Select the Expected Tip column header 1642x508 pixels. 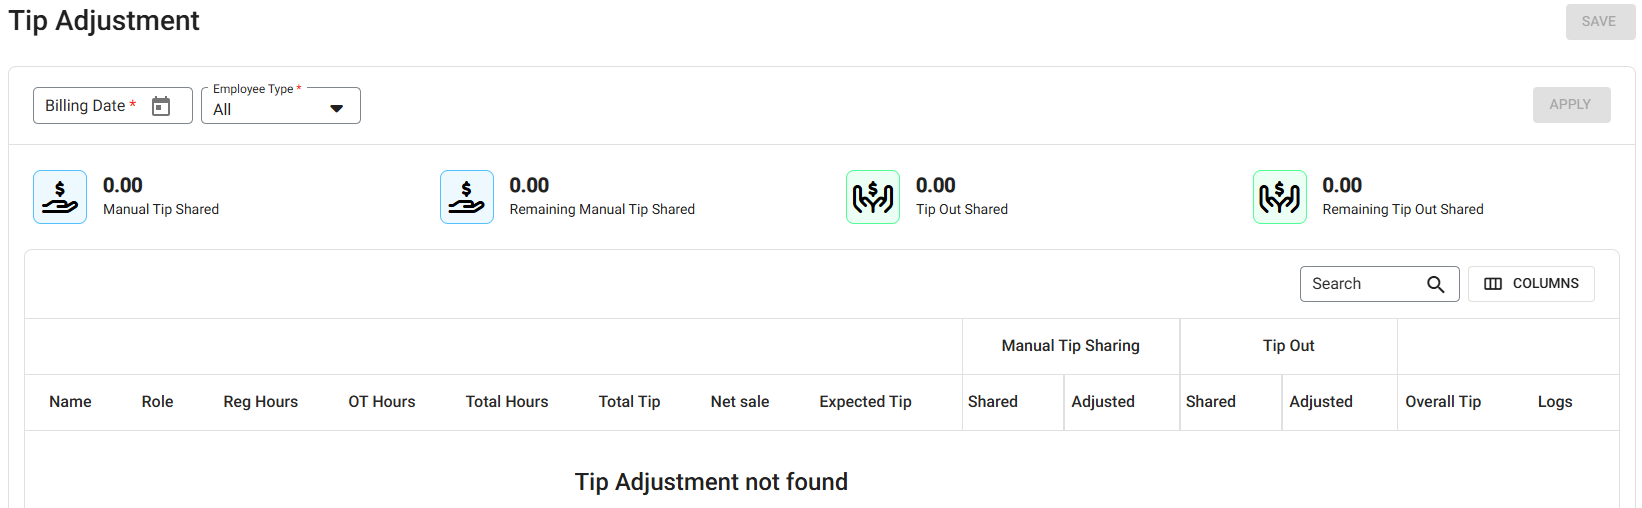coord(865,402)
